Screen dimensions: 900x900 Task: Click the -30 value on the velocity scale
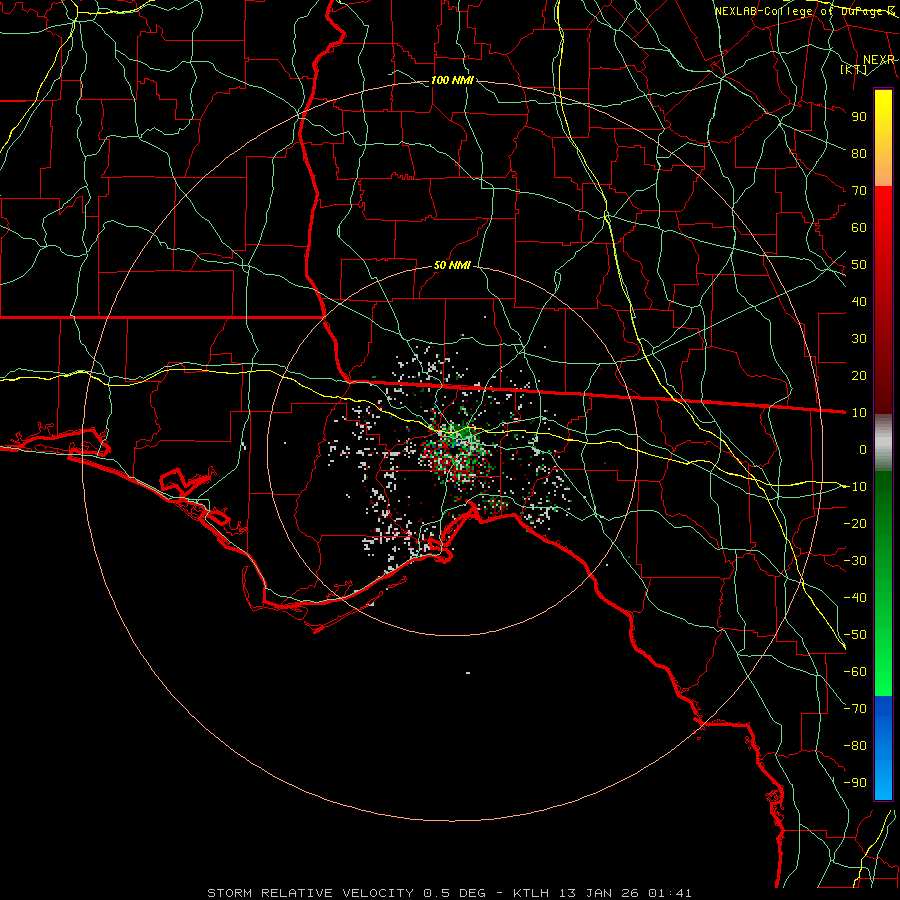(855, 561)
